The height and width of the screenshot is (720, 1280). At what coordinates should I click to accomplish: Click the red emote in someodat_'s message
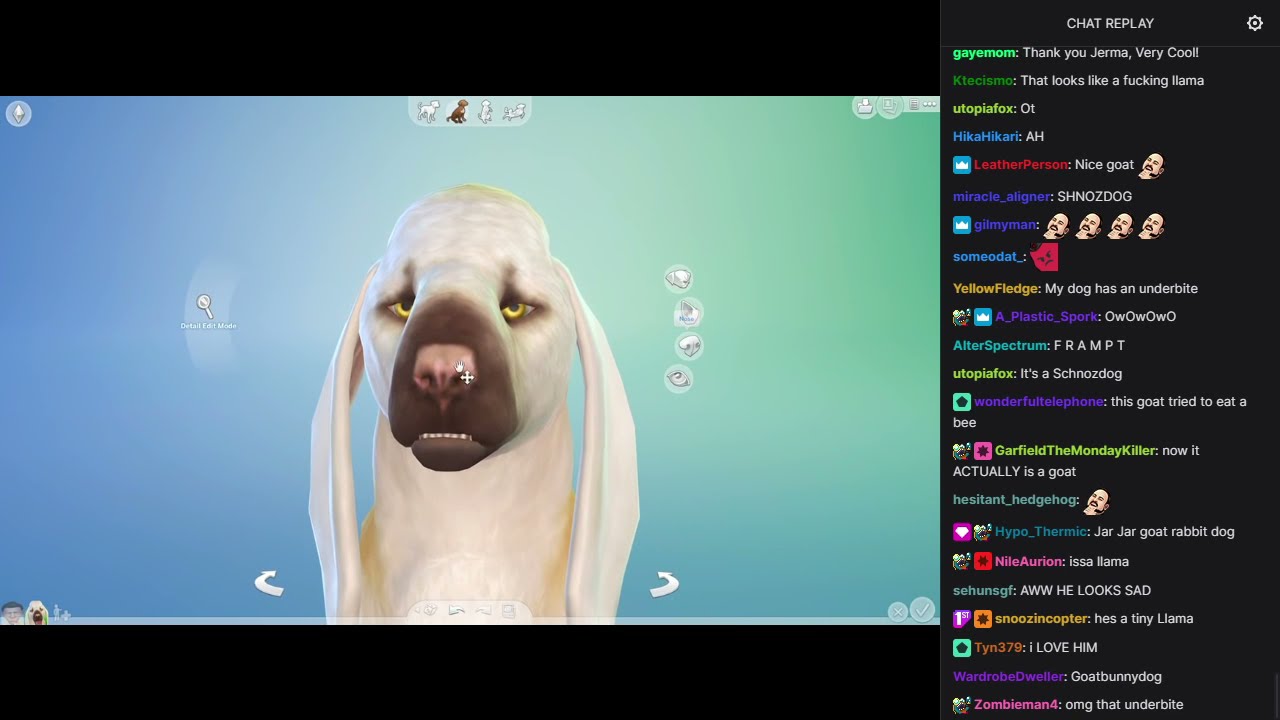1044,257
